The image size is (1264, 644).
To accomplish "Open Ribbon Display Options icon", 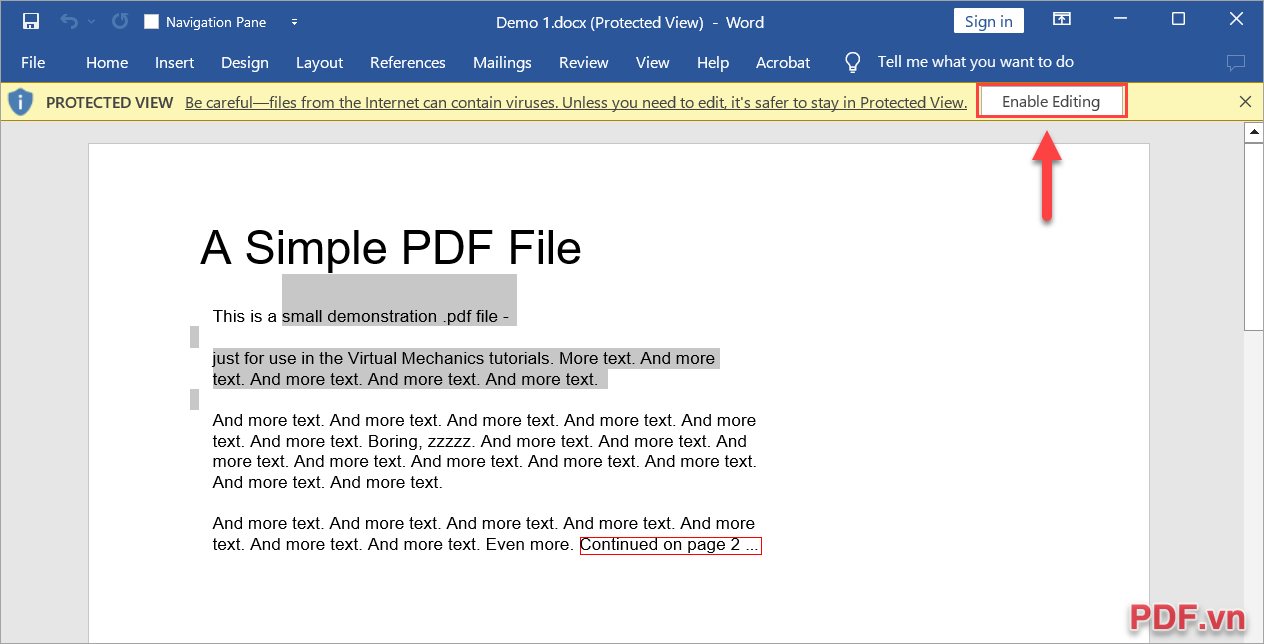I will [1062, 19].
